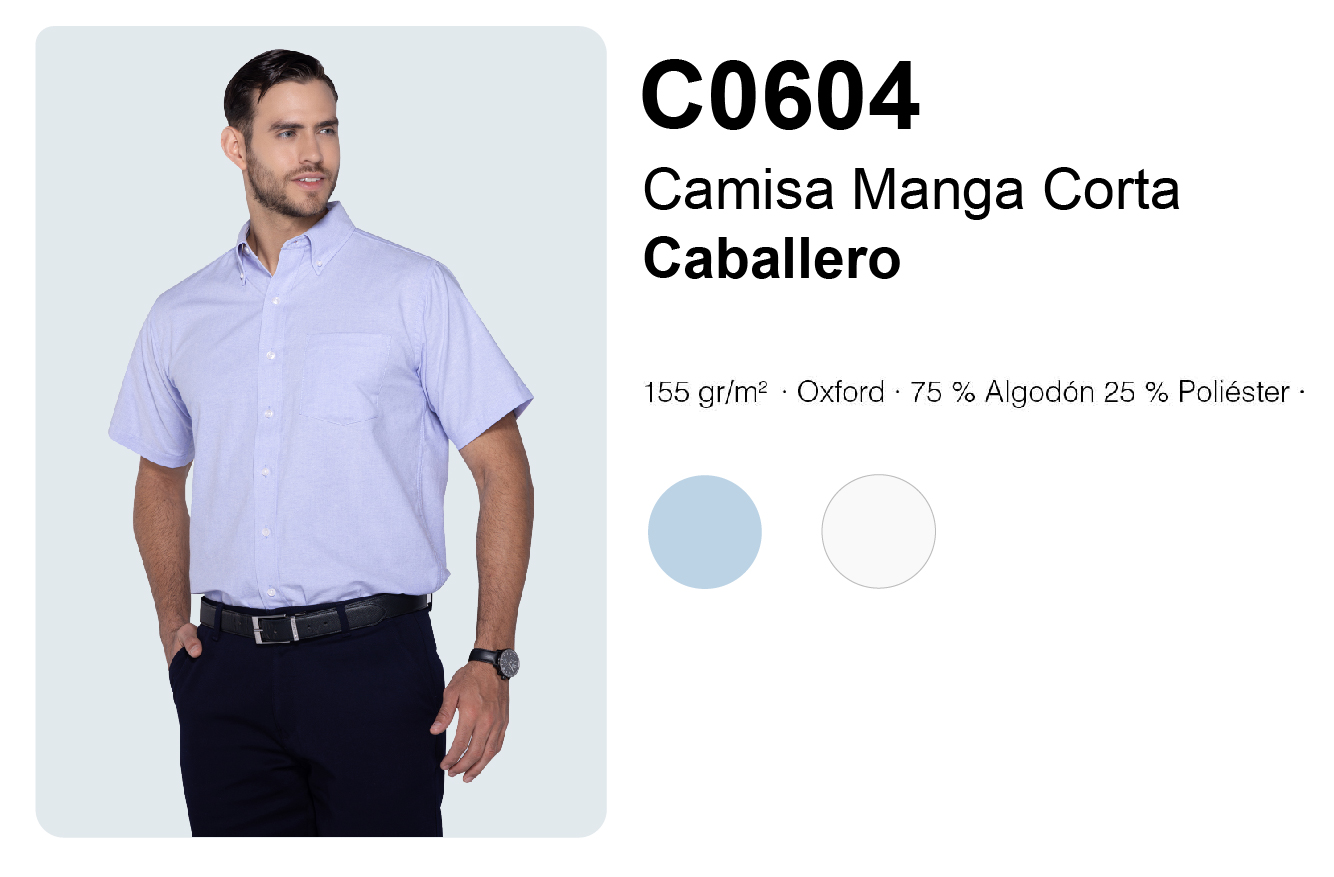1334x877 pixels.
Task: Open the Camisa Manga Corta title
Action: tap(911, 189)
